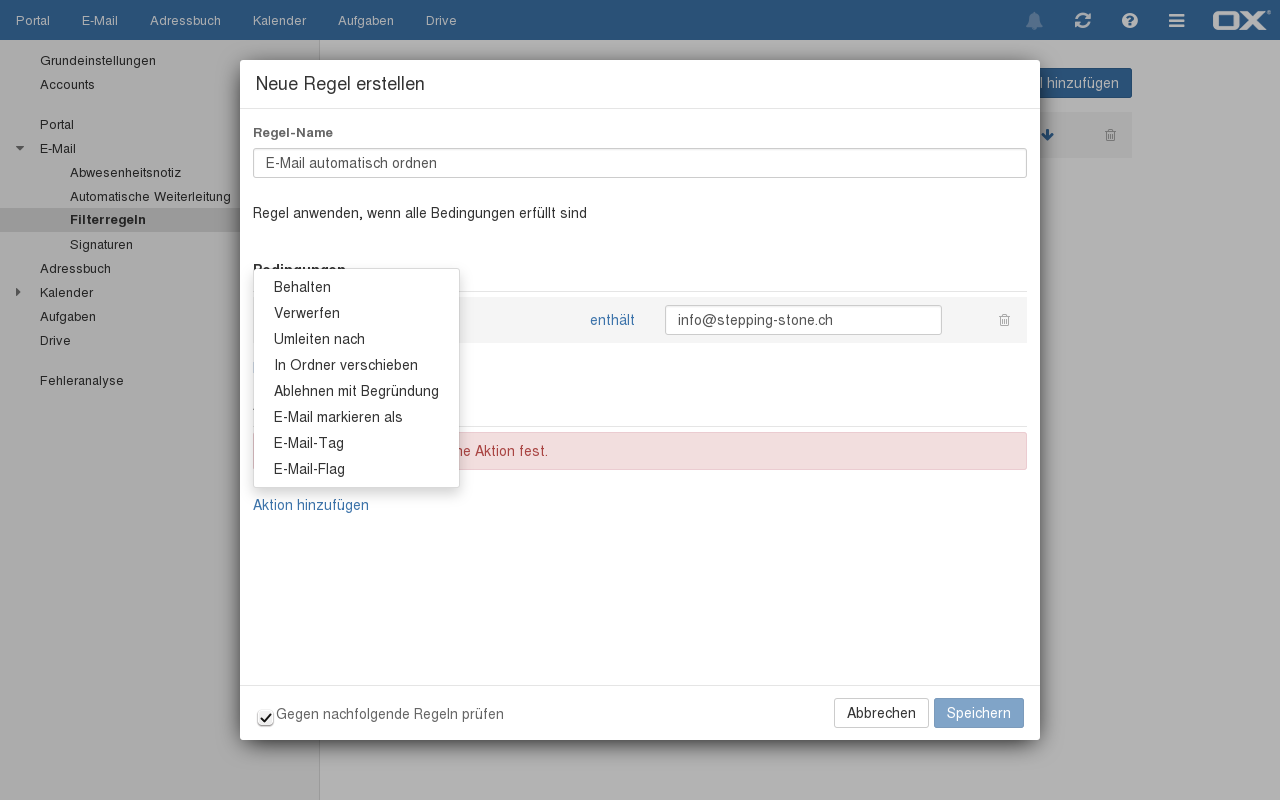1280x800 pixels.
Task: Open the 'enthält' comparison dropdown
Action: click(612, 320)
